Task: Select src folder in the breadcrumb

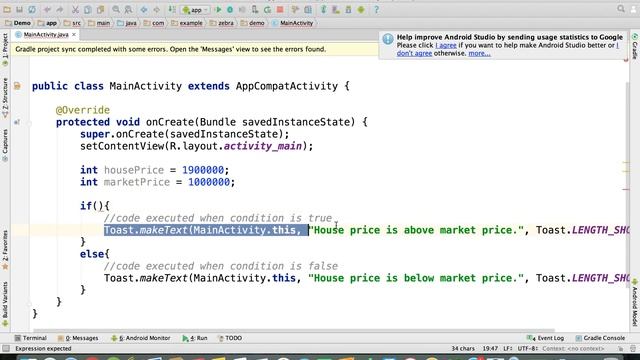Action: 72,23
